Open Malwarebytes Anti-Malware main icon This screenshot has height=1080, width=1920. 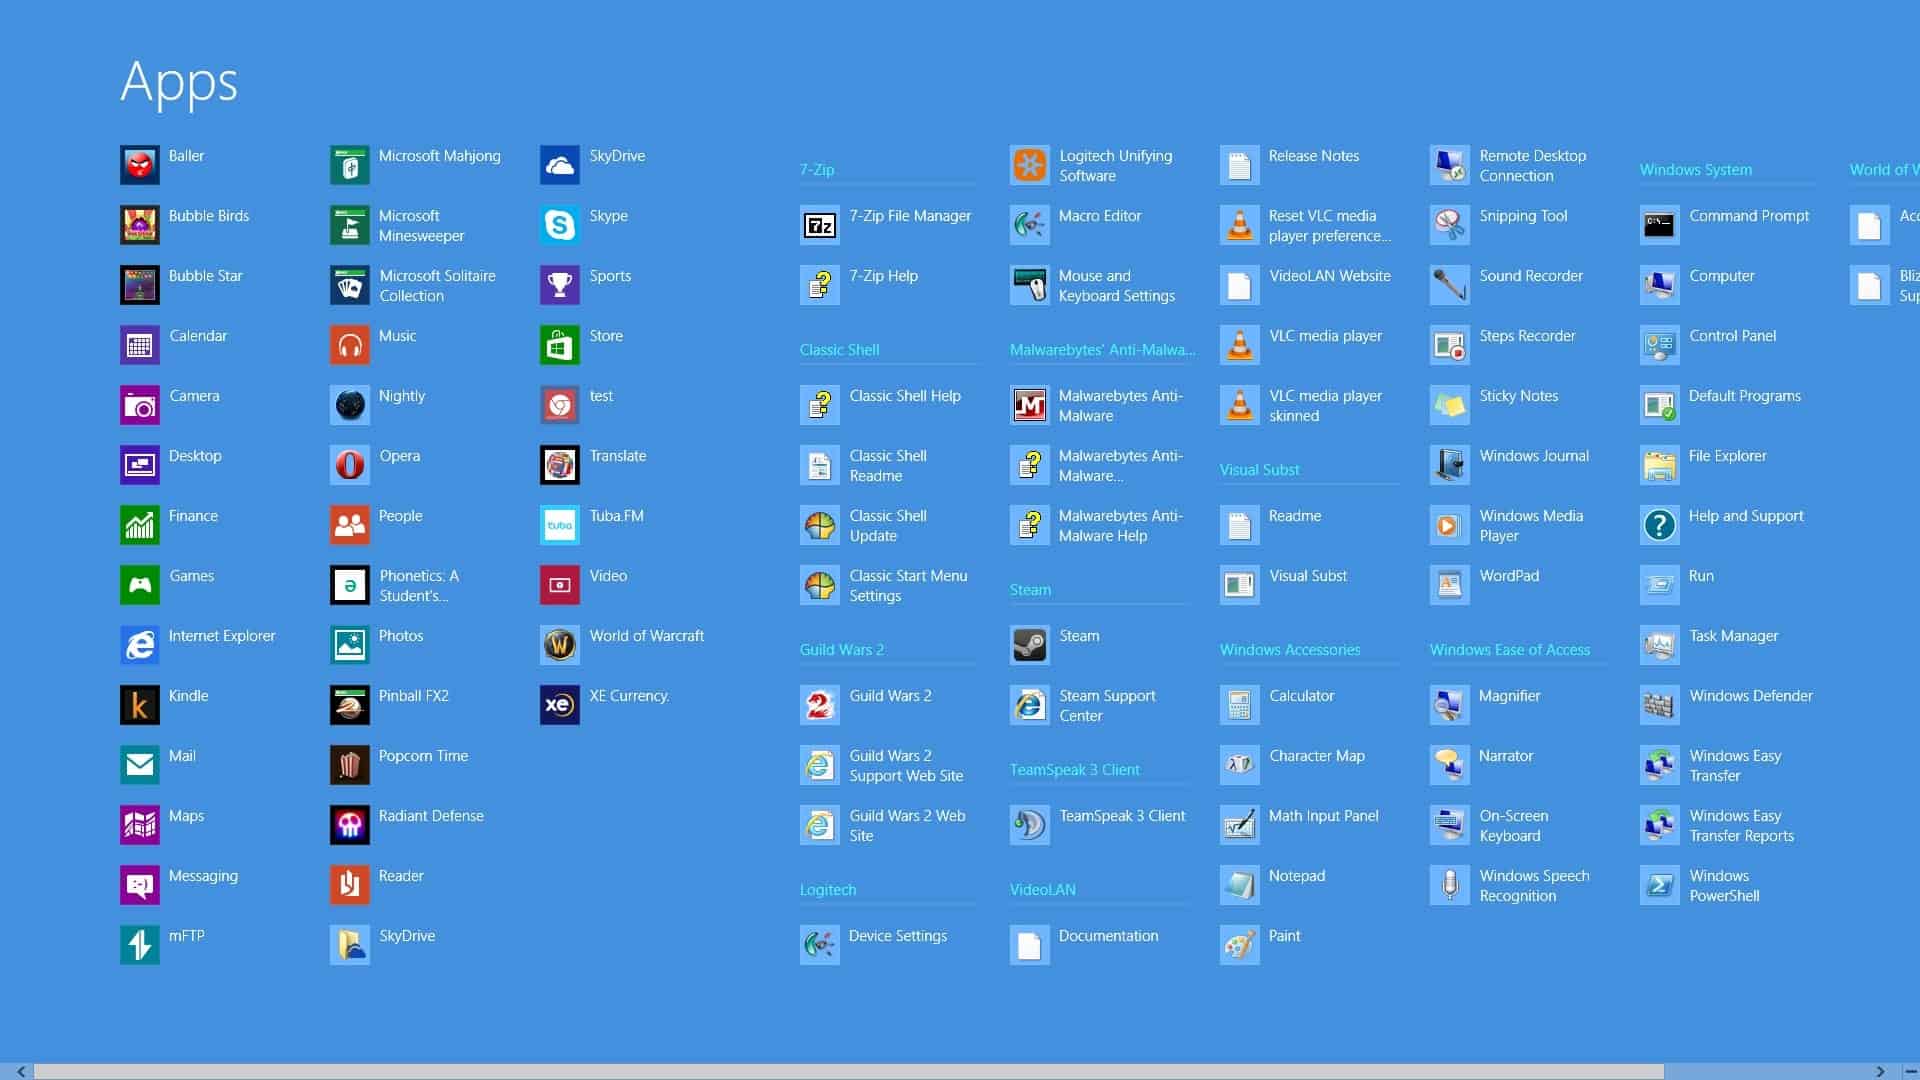(x=1030, y=405)
